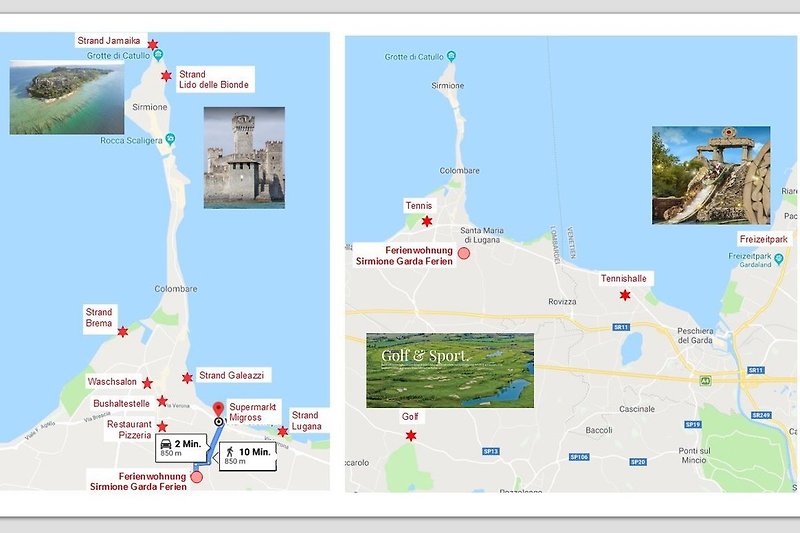Open the Gardaland amusement park photo
The width and height of the screenshot is (800, 533).
click(711, 175)
